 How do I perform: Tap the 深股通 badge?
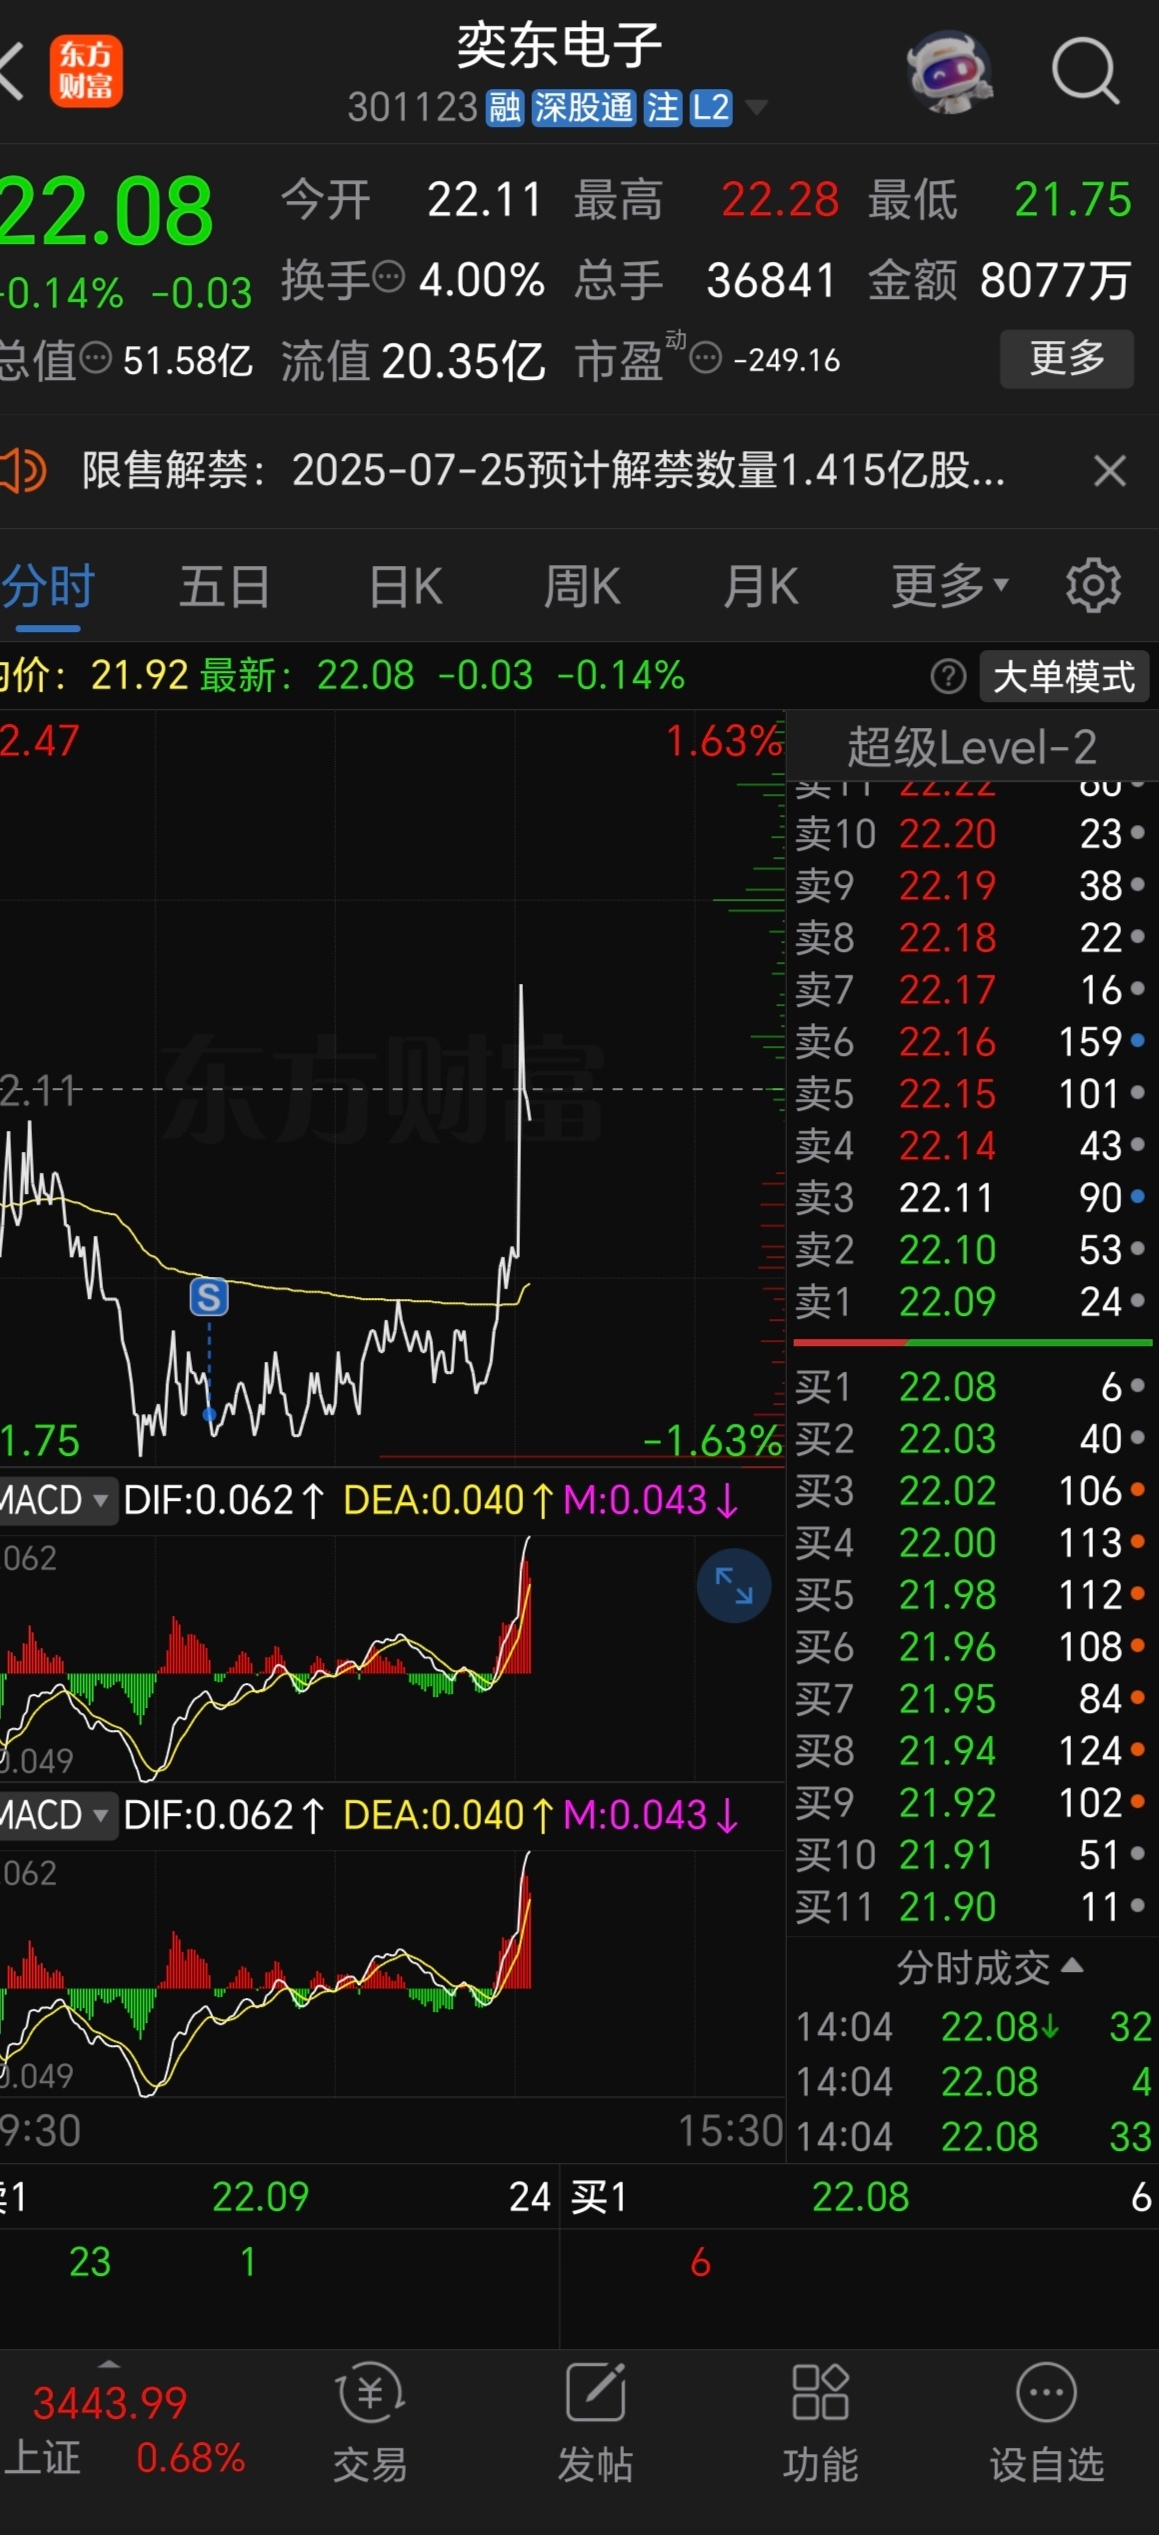click(584, 107)
